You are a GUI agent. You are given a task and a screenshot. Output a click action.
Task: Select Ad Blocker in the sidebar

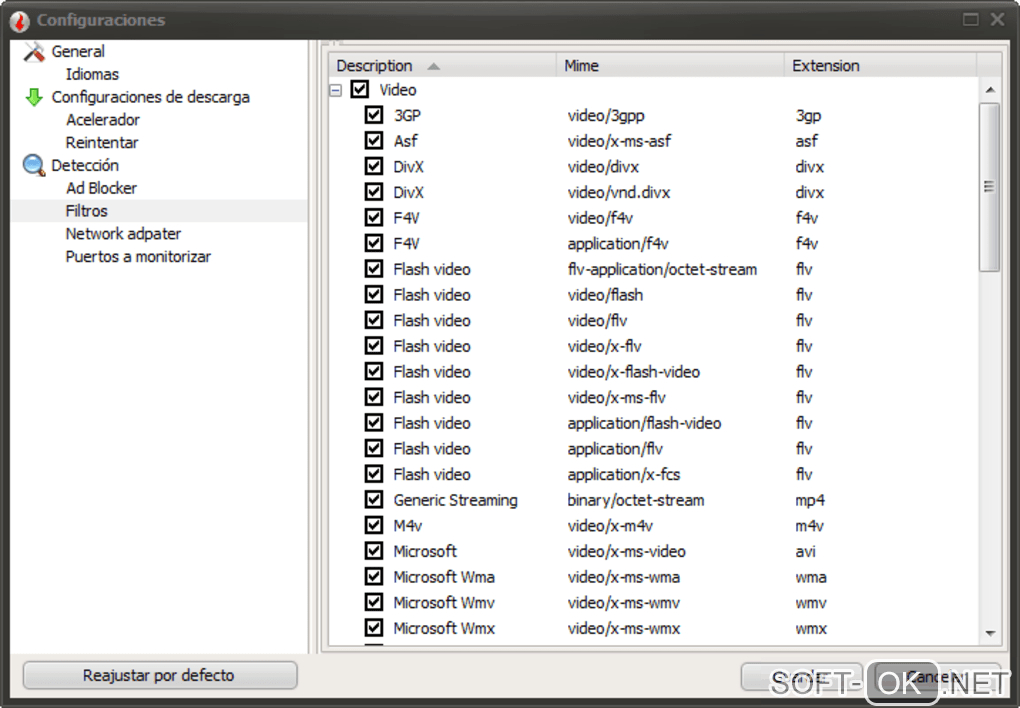101,188
